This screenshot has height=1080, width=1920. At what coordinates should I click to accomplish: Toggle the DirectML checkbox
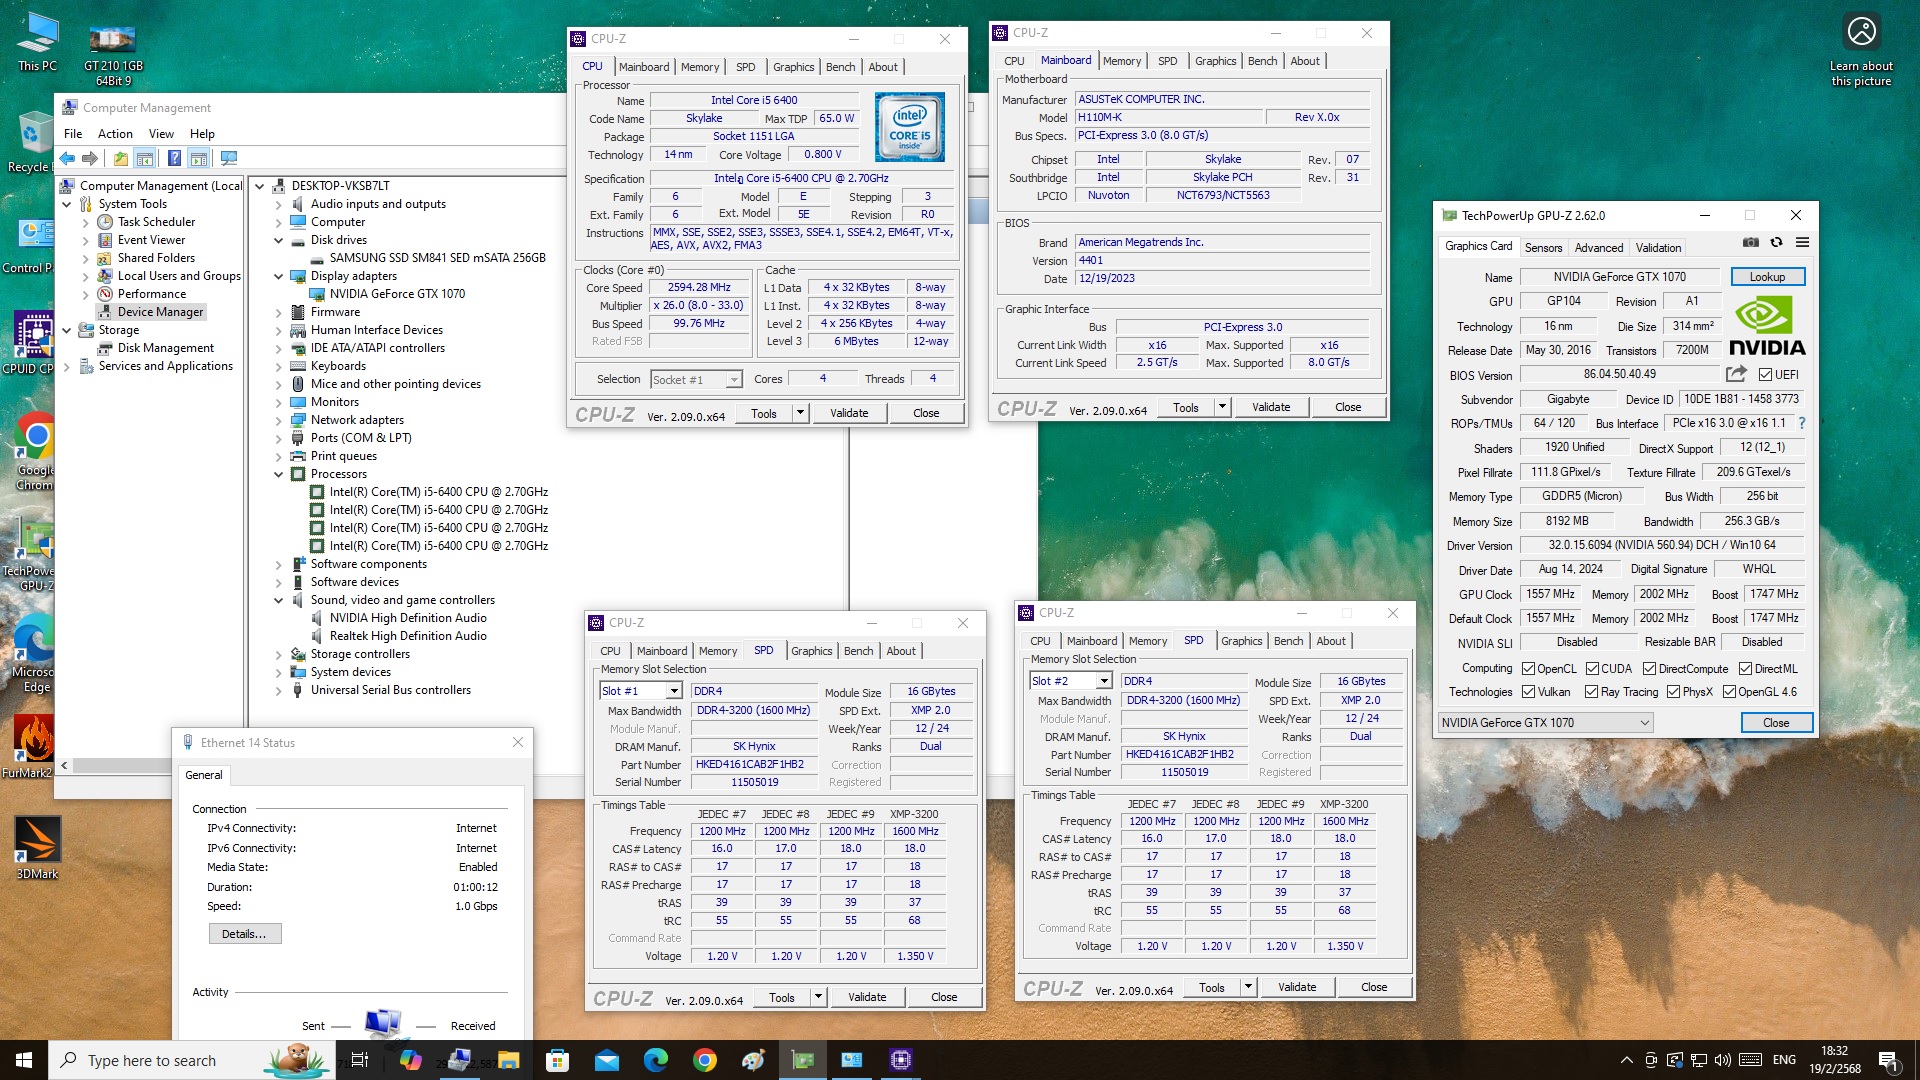[1745, 669]
